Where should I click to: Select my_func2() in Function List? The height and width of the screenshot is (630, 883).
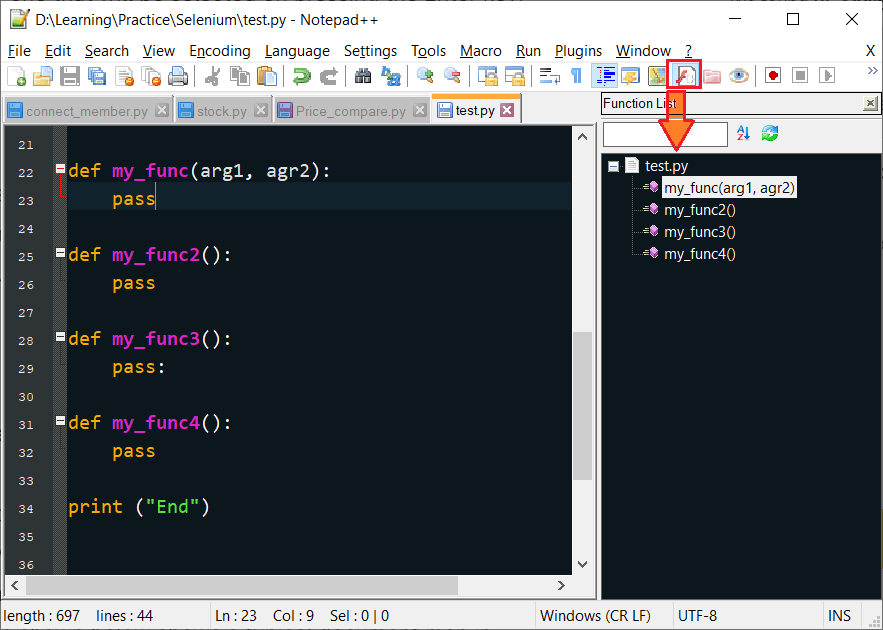(x=699, y=210)
